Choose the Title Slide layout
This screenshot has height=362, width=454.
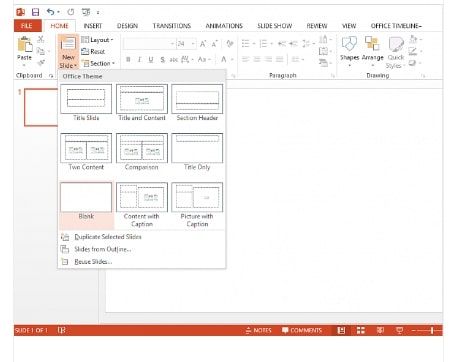(86, 103)
